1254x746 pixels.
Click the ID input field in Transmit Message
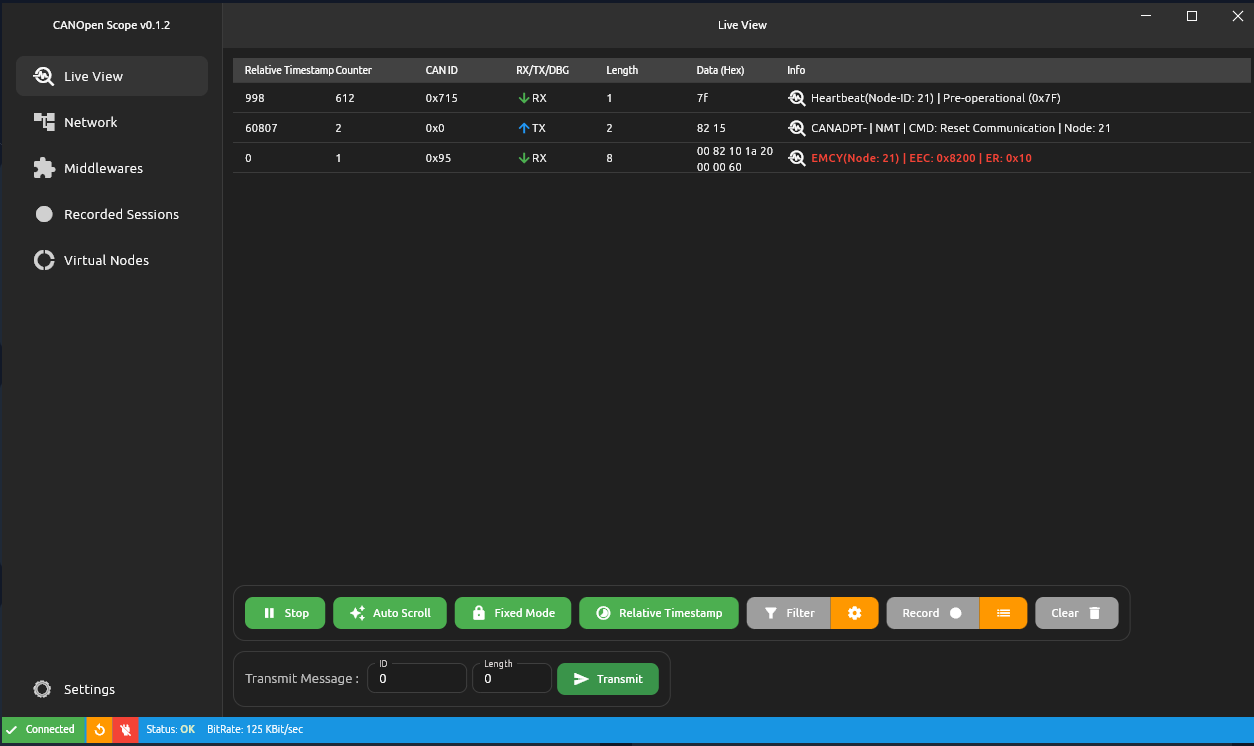tap(416, 678)
